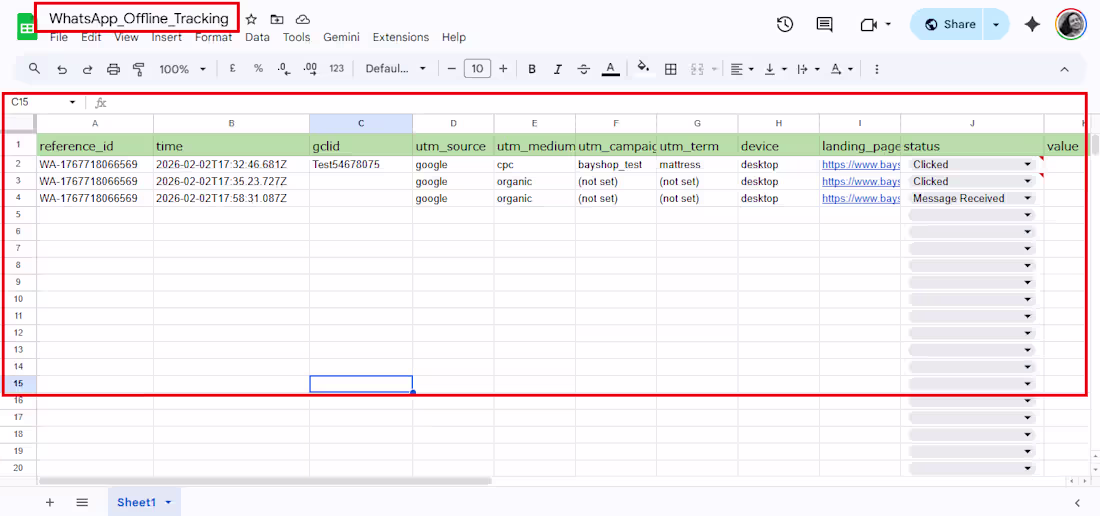Open the Google account avatar

(x=1071, y=24)
